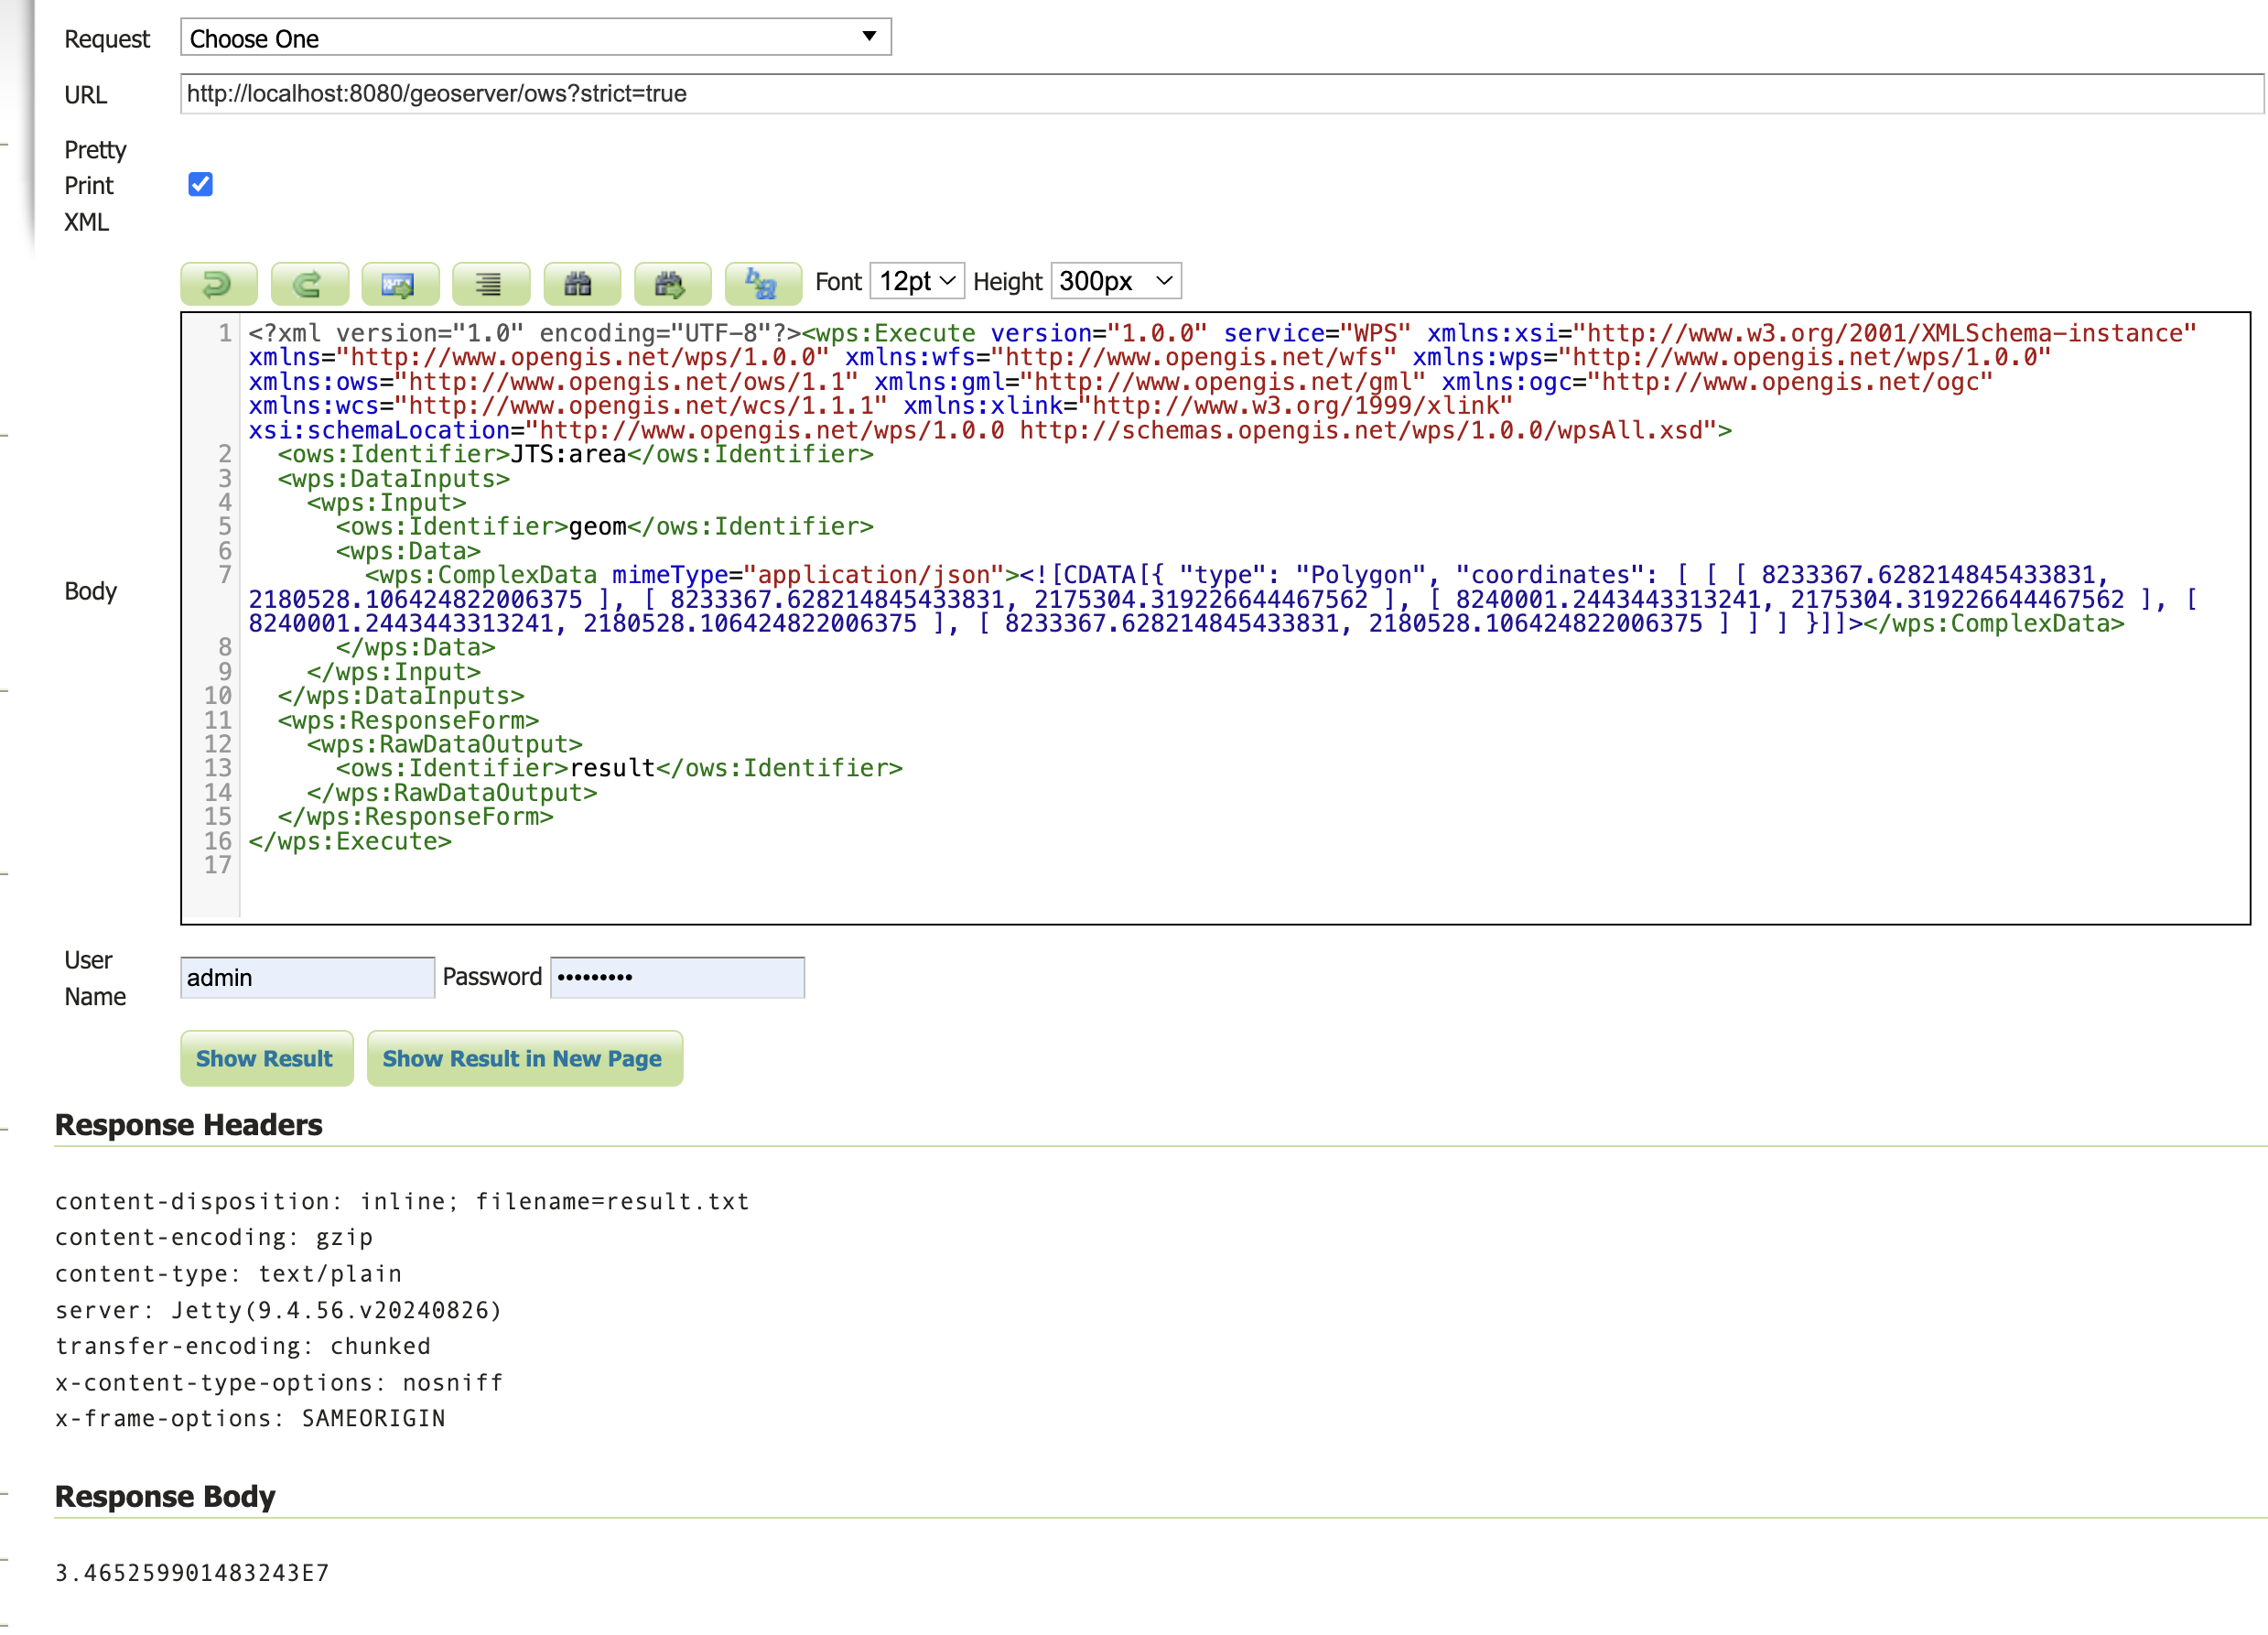Click the Password input field
This screenshot has height=1635, width=2268.
click(x=677, y=977)
